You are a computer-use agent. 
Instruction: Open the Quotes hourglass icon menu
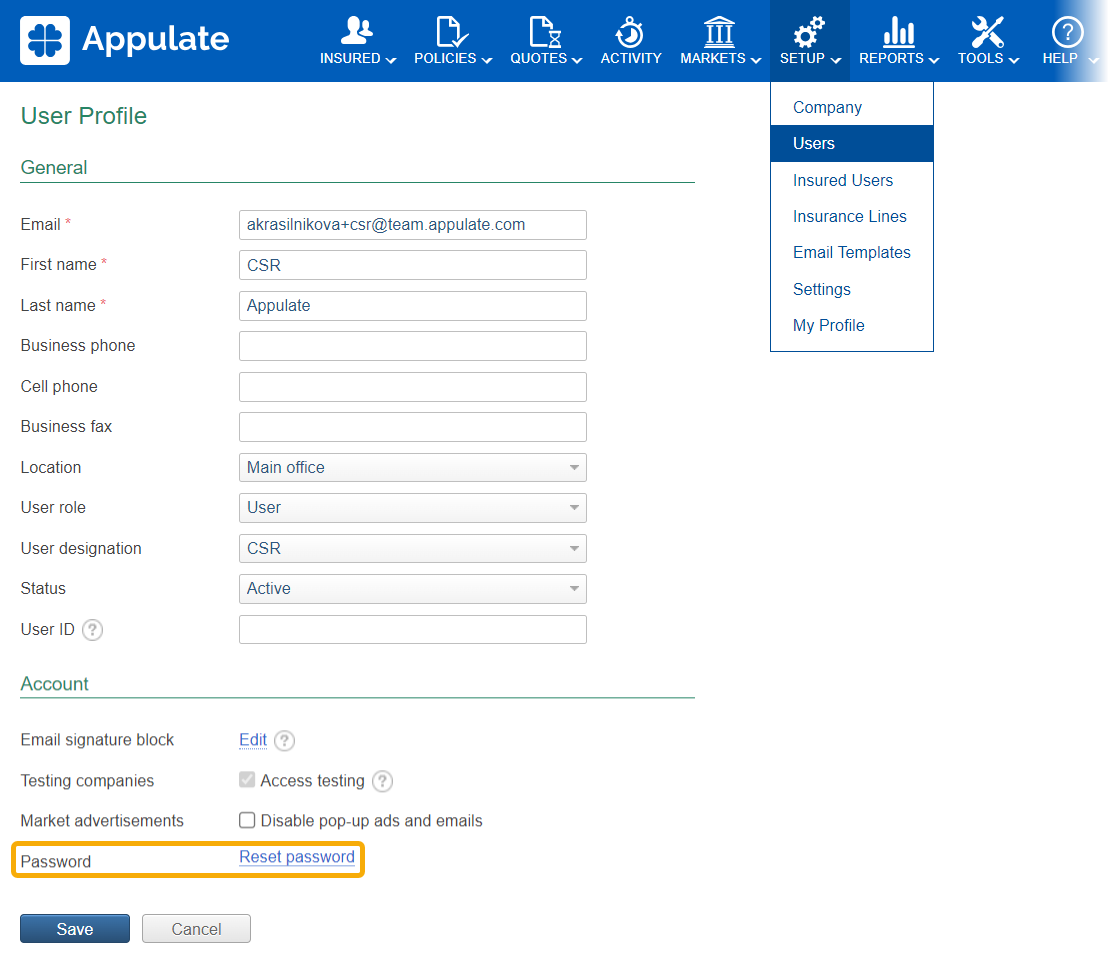(x=545, y=31)
